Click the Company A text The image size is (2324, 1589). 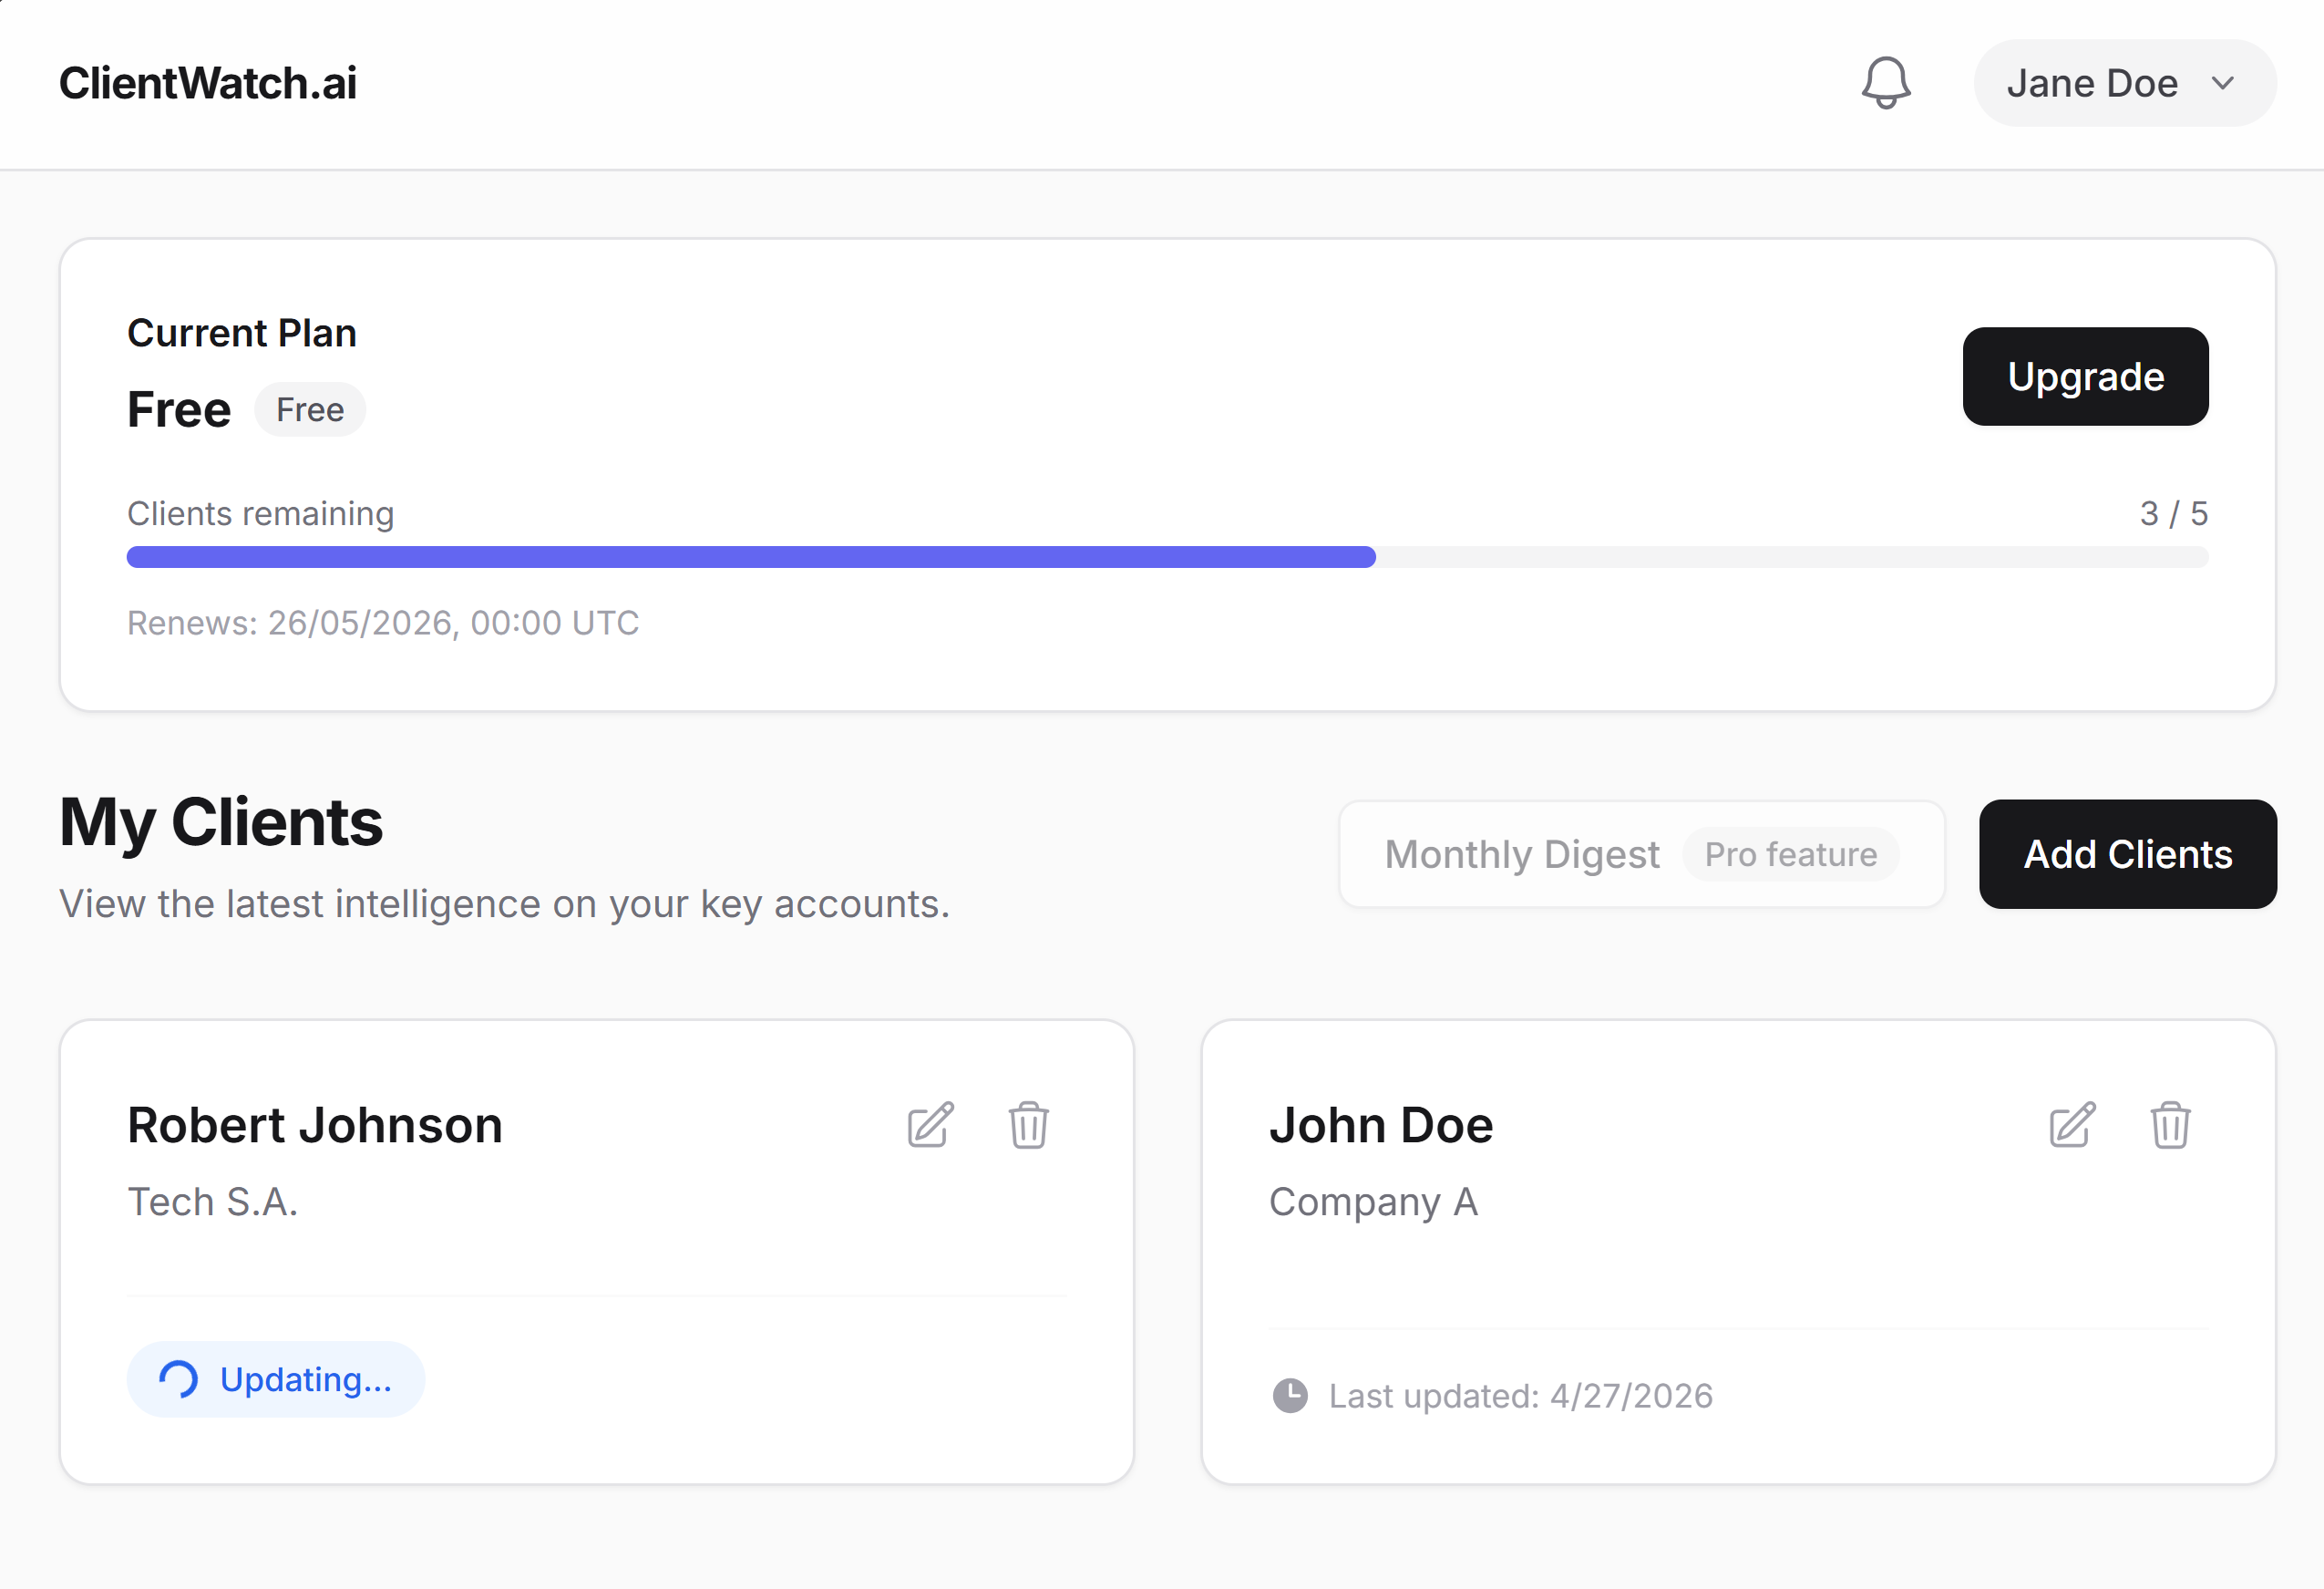1373,1202
